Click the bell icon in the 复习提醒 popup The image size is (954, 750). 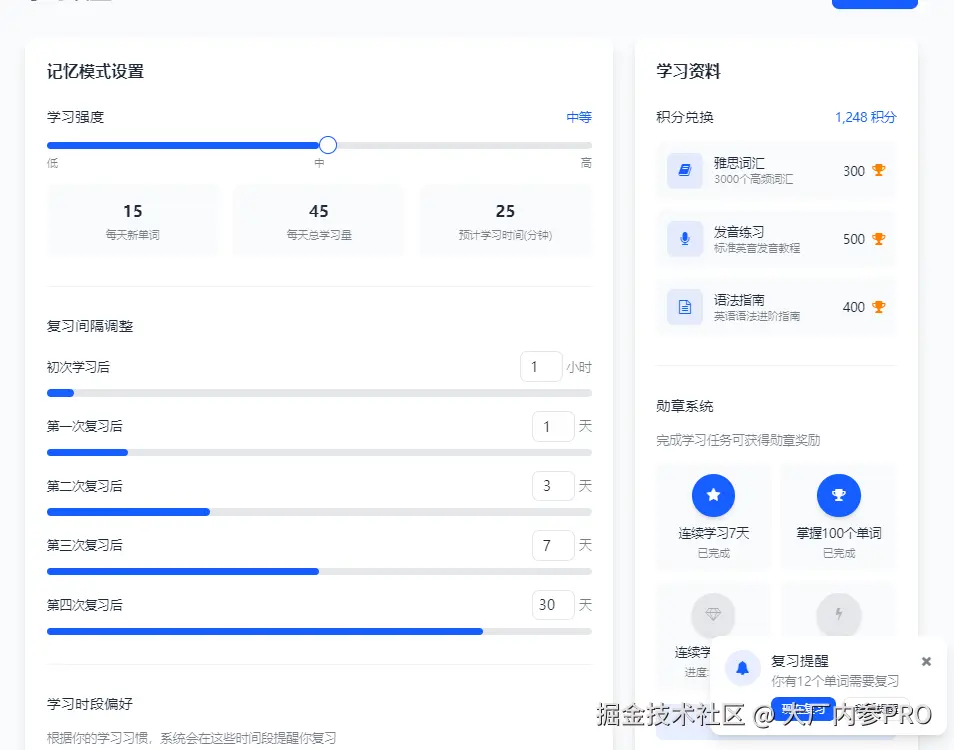742,668
